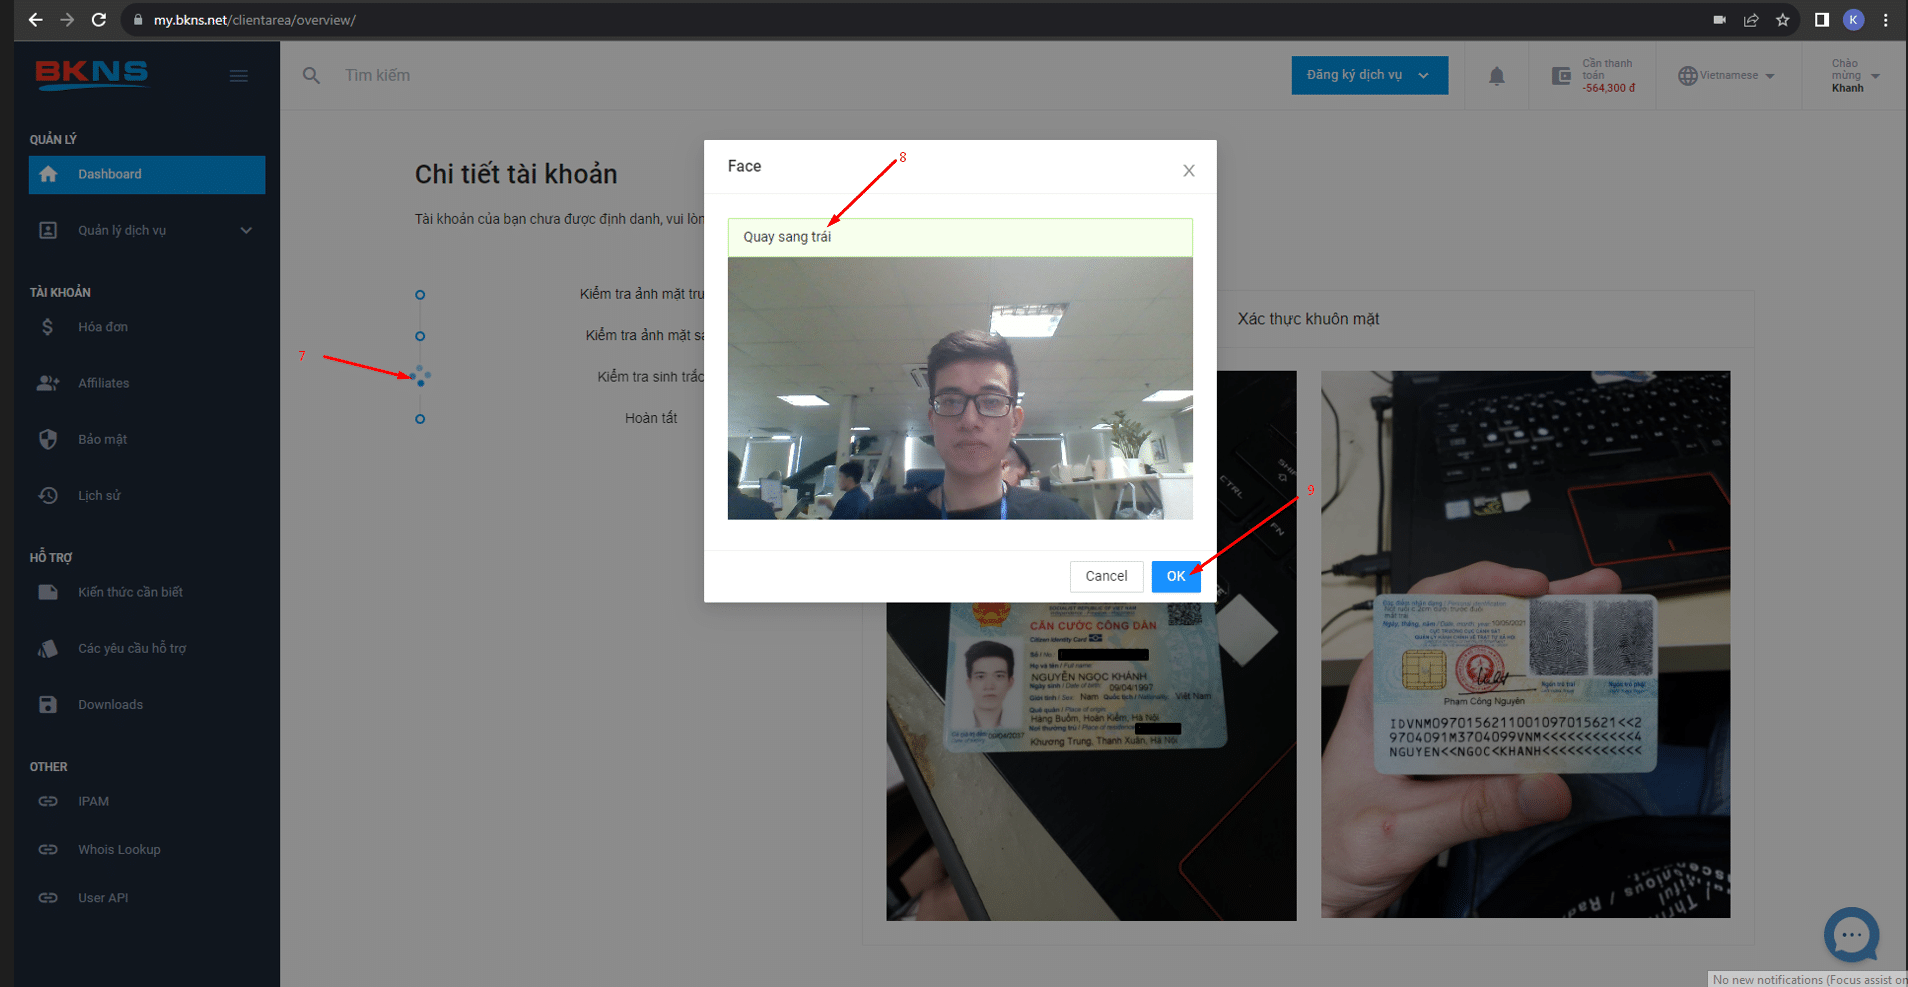Viewport: 1908px width, 987px height.
Task: Click the globe language icon
Action: click(x=1688, y=76)
